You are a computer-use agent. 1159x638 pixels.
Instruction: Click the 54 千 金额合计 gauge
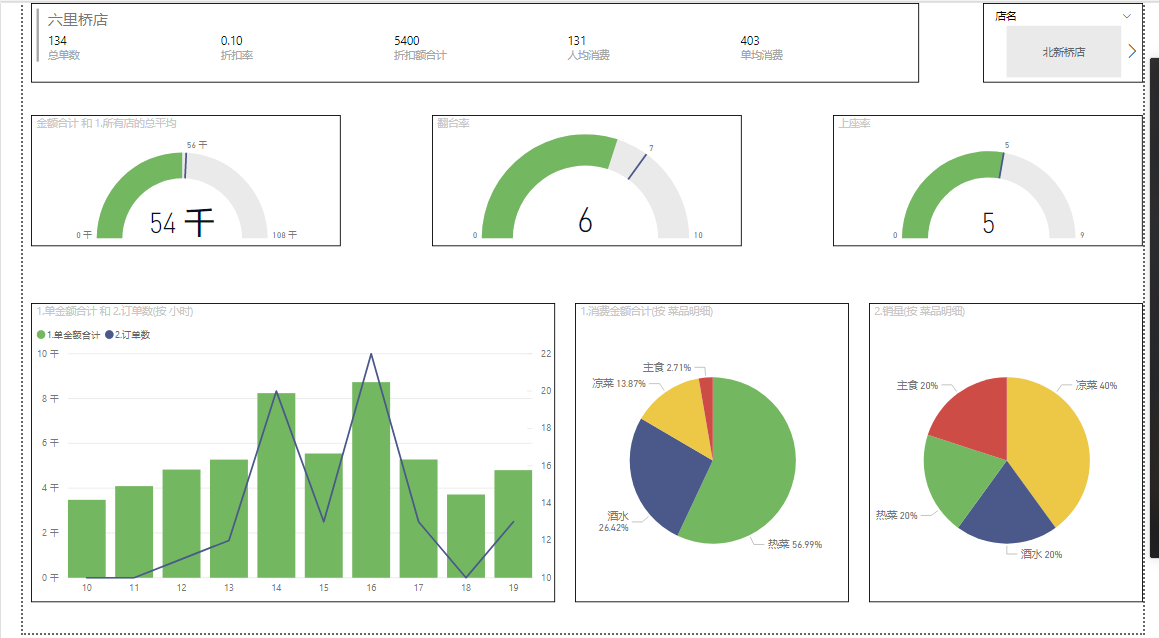pos(186,180)
